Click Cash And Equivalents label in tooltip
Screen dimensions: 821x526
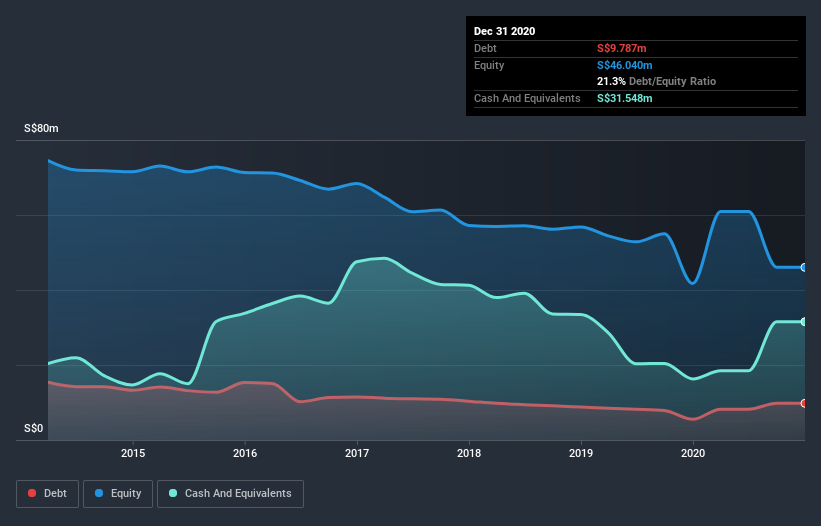pyautogui.click(x=527, y=98)
